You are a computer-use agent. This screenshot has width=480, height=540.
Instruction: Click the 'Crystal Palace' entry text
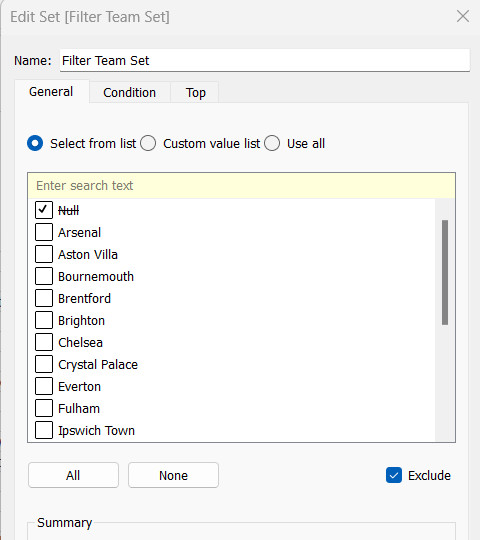98,365
